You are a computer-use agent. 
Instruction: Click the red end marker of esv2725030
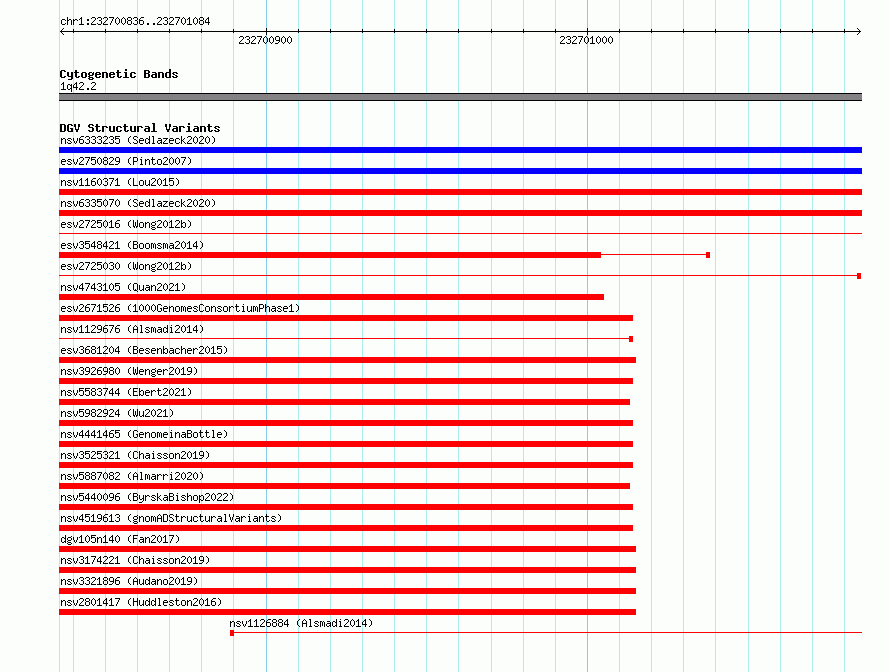coord(859,276)
